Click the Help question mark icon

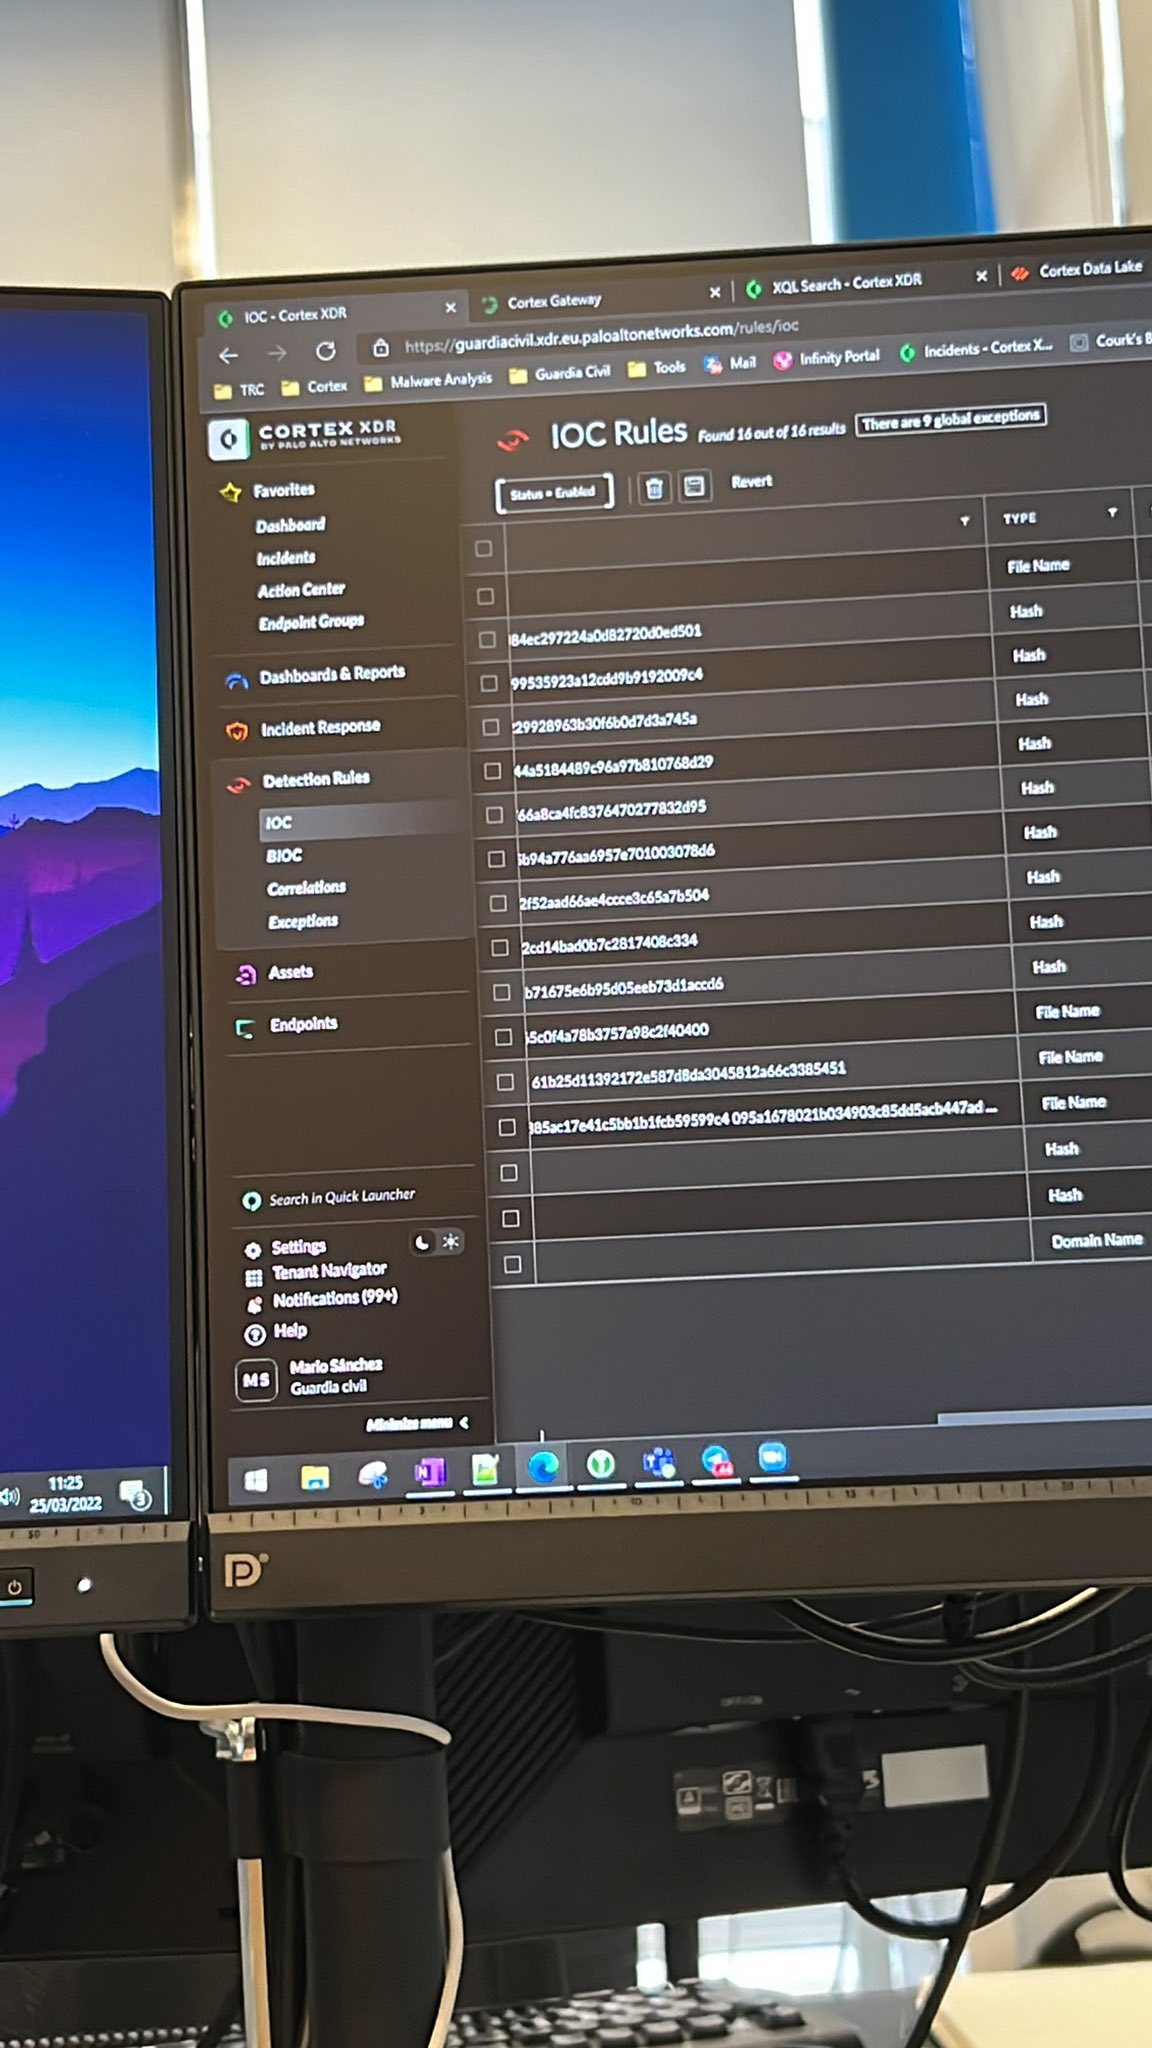(x=255, y=1333)
